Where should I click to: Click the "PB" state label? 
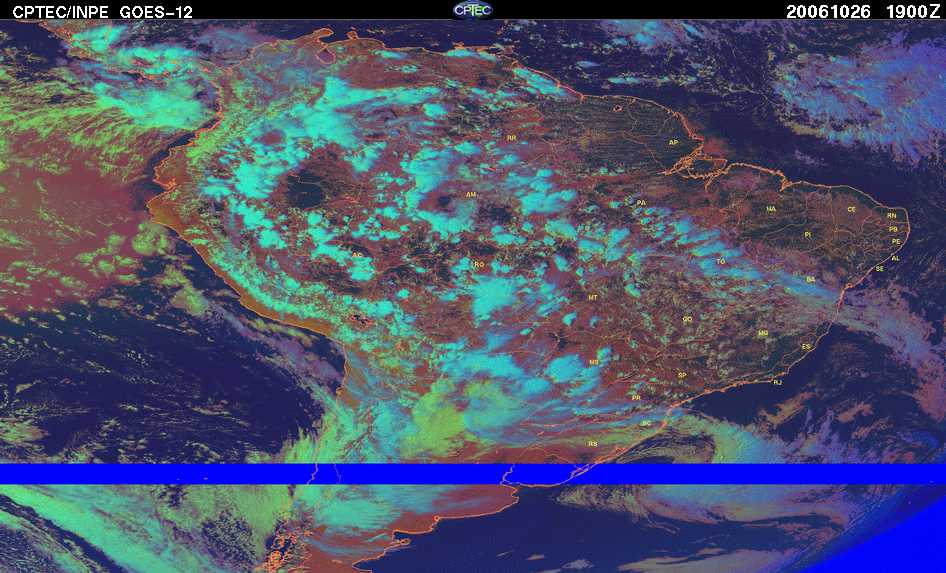(894, 230)
